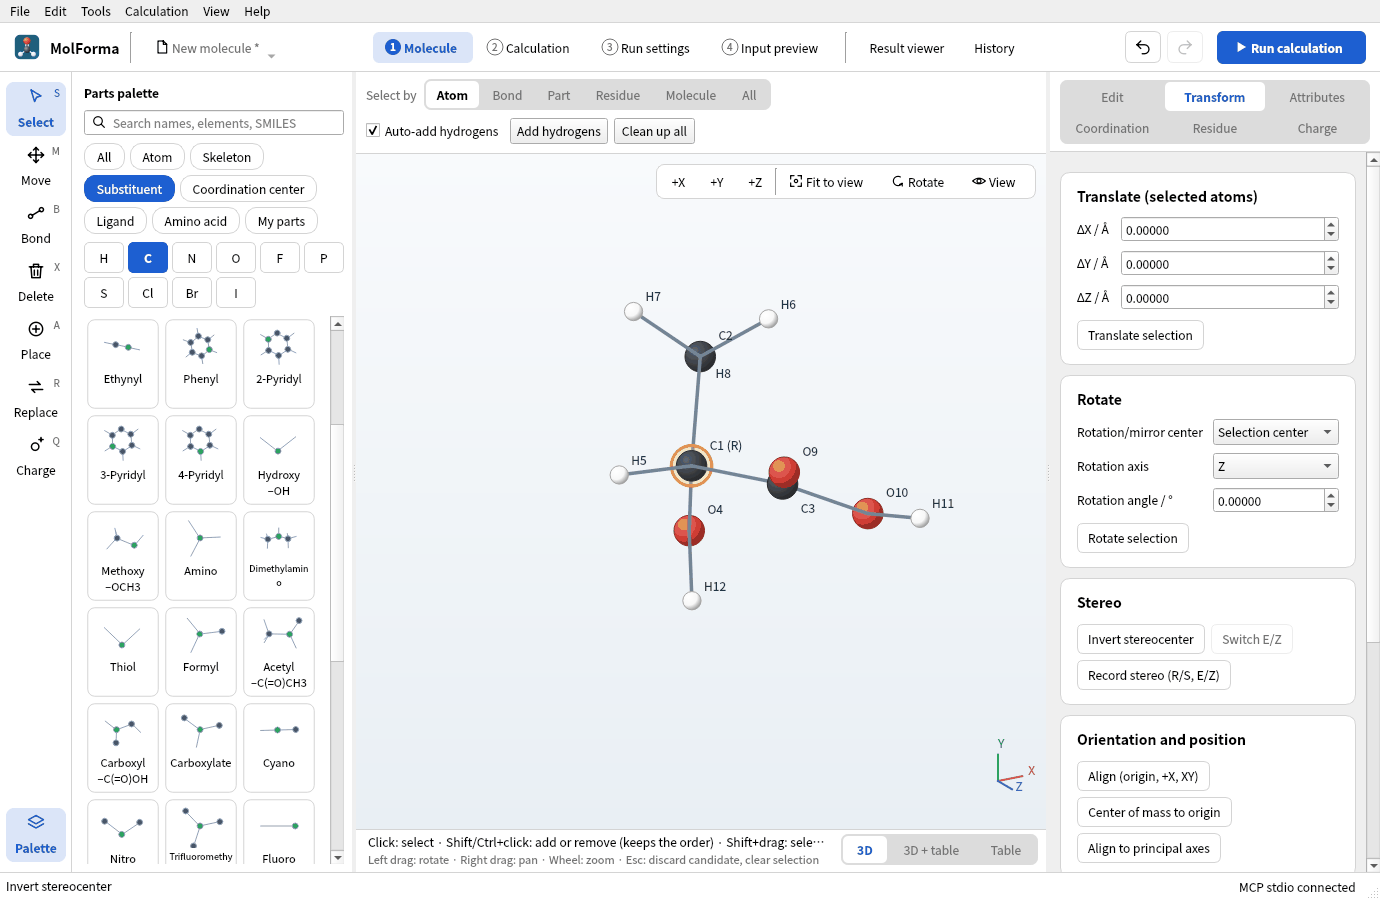Click the Clean up all button
1380x900 pixels.
[x=654, y=131]
